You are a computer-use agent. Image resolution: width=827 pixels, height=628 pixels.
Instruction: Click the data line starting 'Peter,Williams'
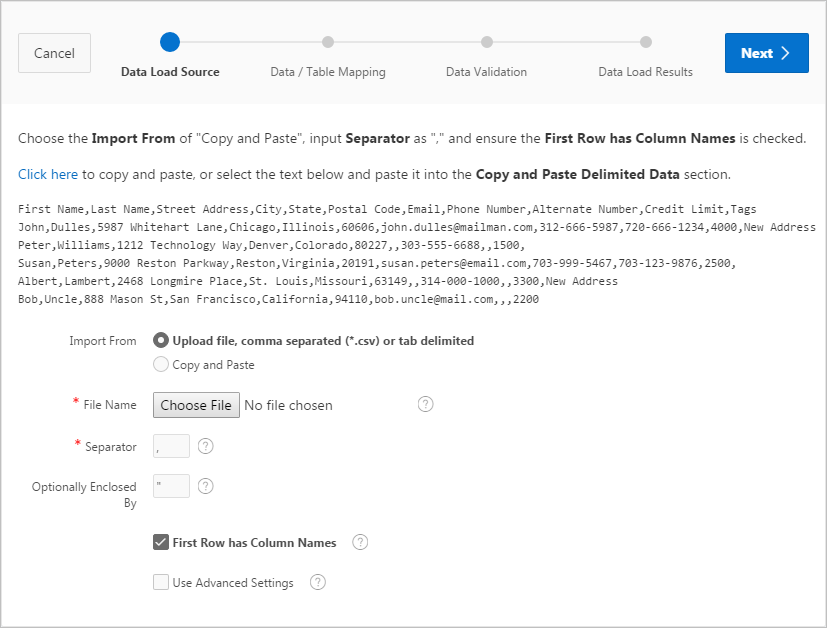272,245
